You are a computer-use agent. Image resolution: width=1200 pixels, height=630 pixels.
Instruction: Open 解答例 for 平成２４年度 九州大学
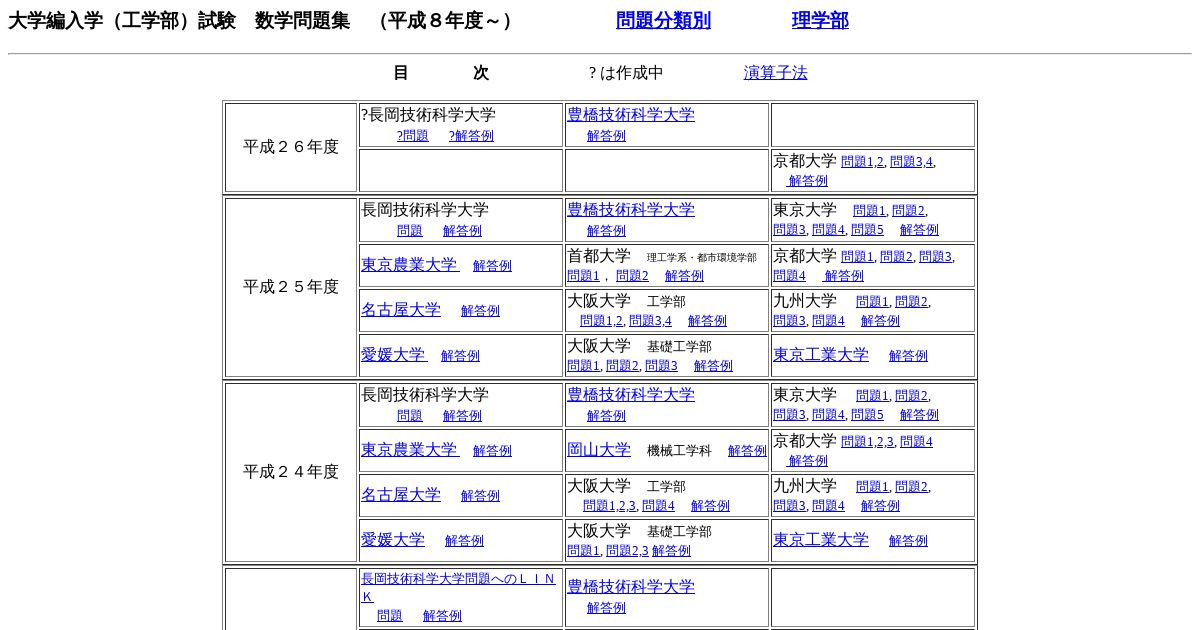tap(880, 506)
